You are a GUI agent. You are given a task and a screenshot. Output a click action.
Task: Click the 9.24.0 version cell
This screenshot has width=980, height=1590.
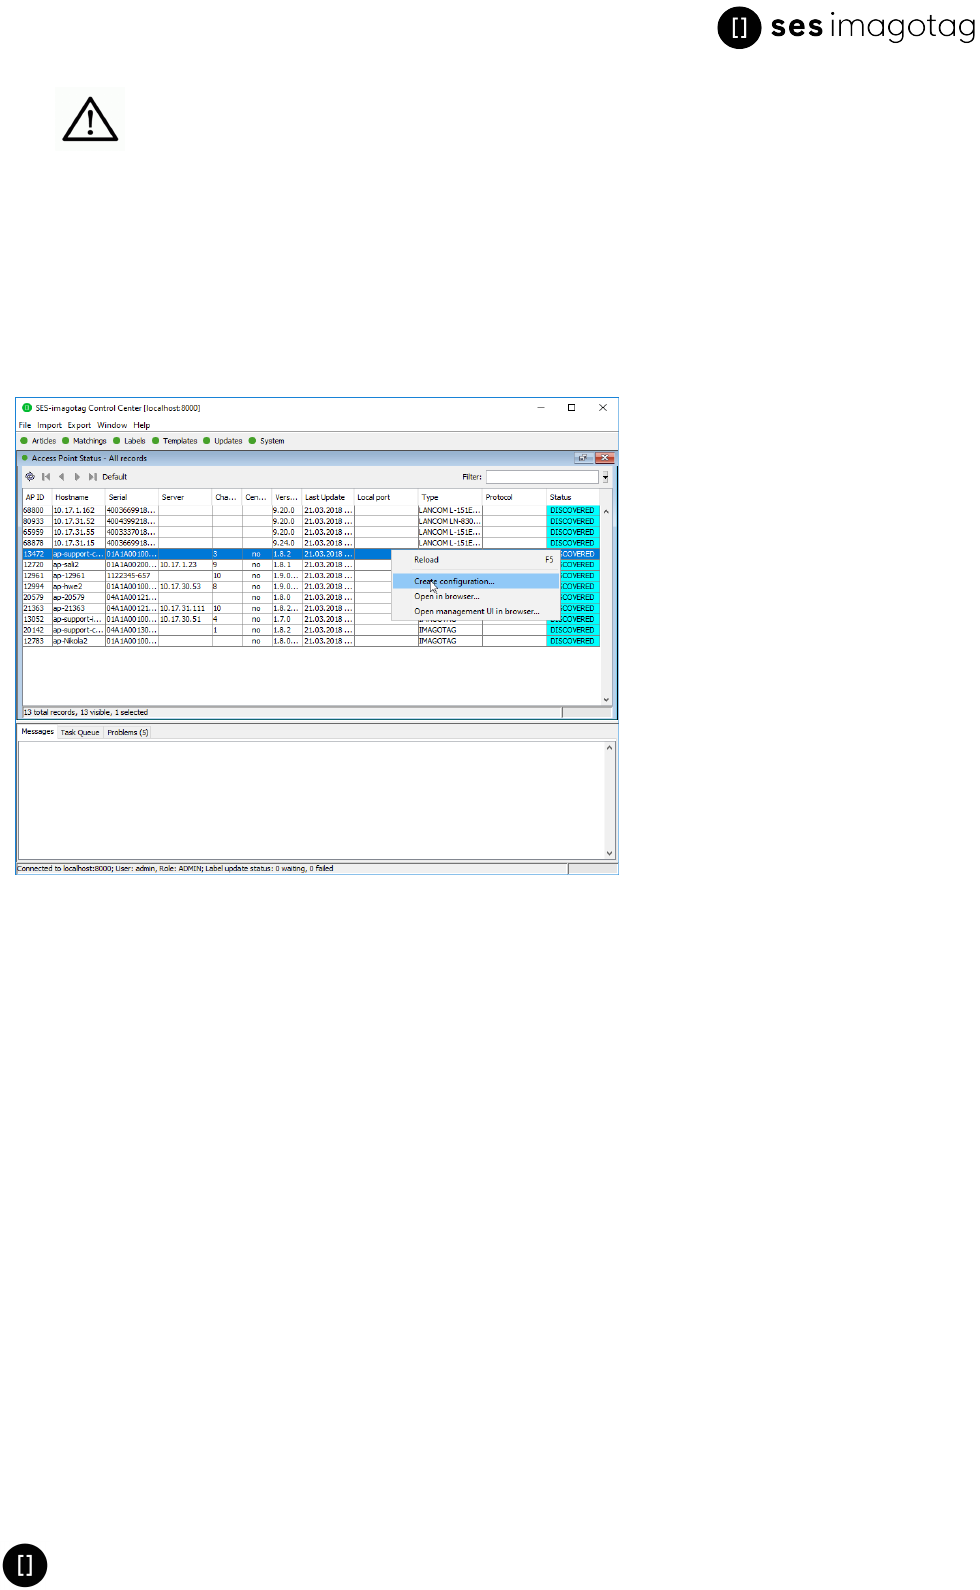[x=286, y=543]
